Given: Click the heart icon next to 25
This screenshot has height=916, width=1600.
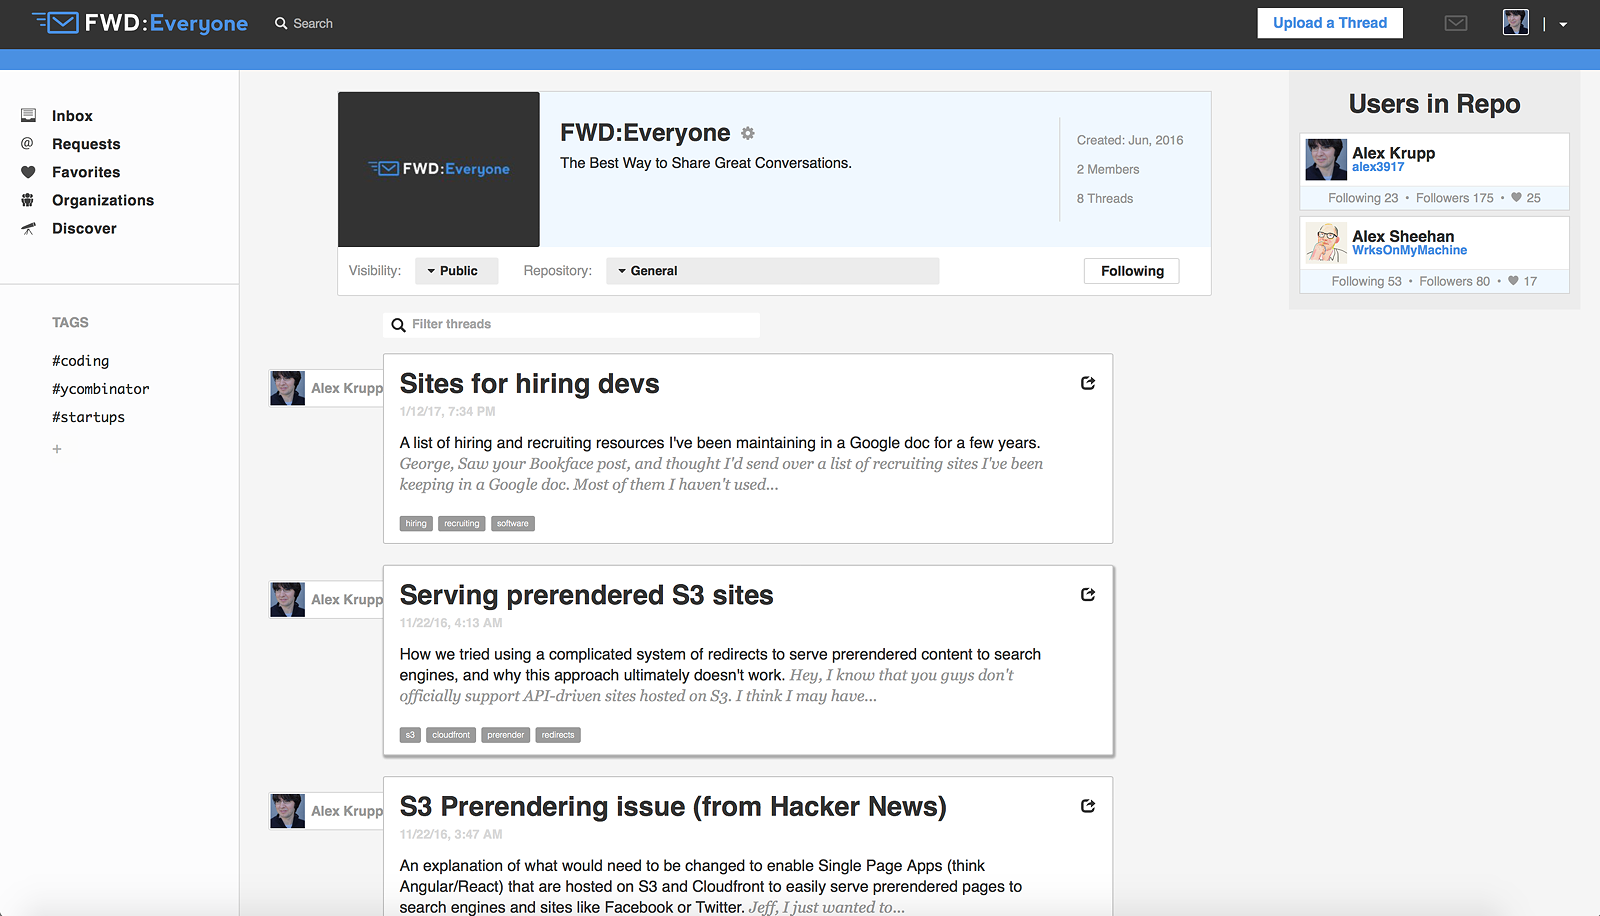Looking at the screenshot, I should point(1516,197).
